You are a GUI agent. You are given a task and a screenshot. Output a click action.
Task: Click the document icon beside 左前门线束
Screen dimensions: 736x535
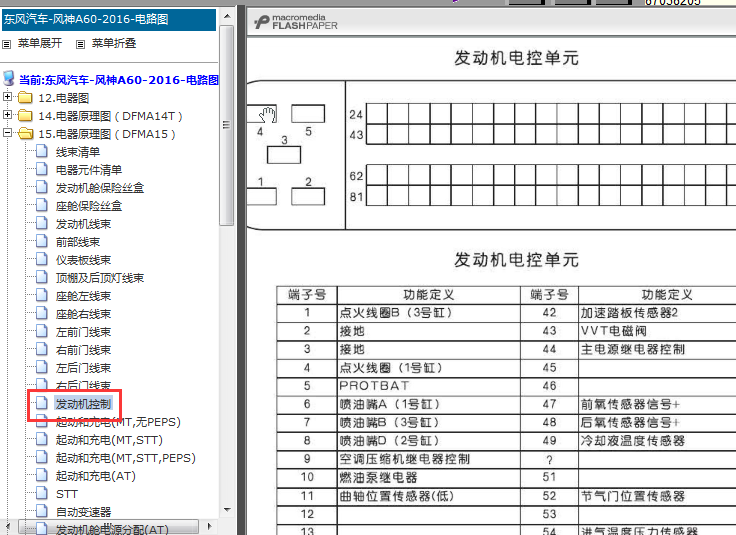coord(42,331)
